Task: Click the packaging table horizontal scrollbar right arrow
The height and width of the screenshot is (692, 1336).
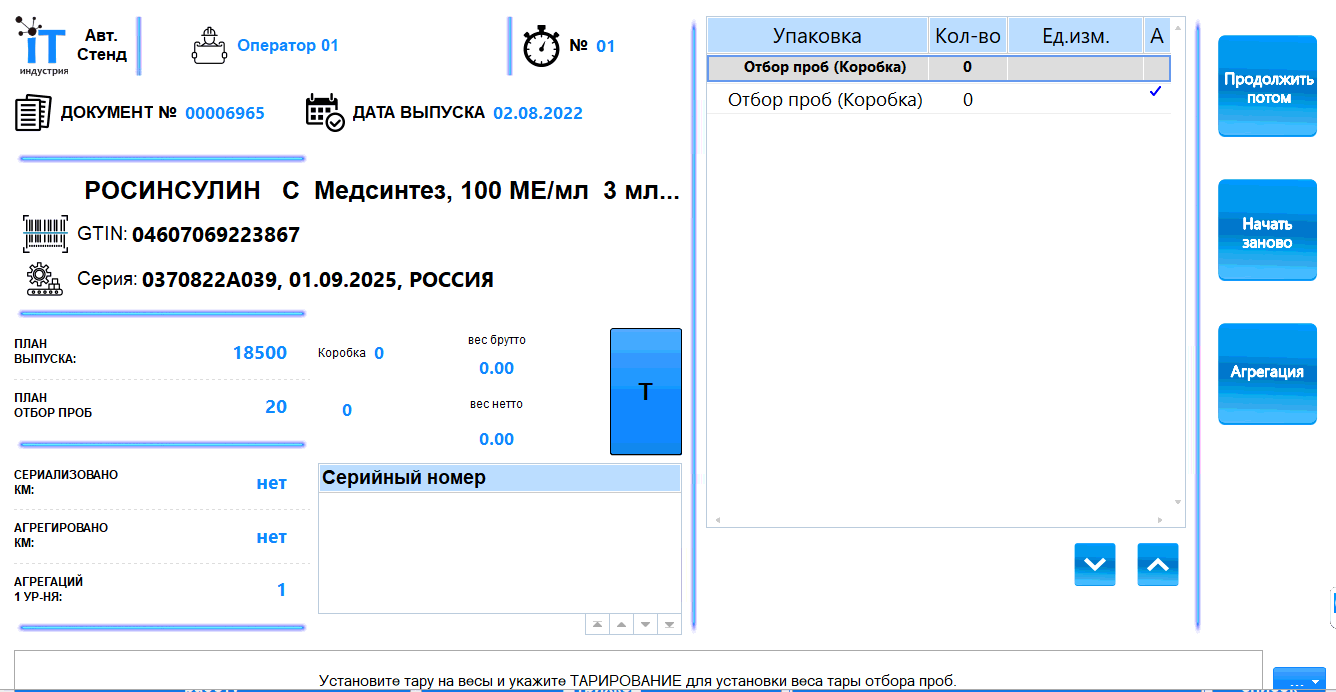Action: coord(1160,520)
